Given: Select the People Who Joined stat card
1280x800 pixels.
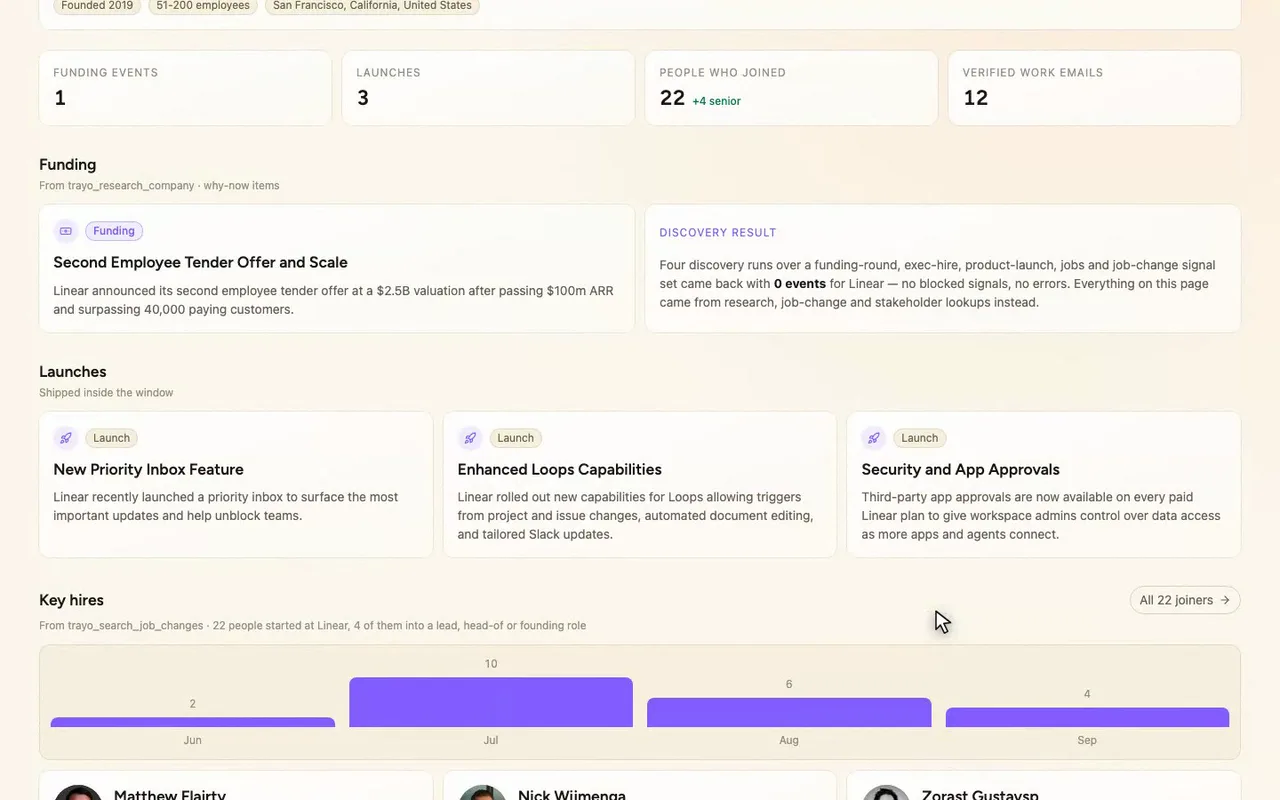Looking at the screenshot, I should (791, 88).
